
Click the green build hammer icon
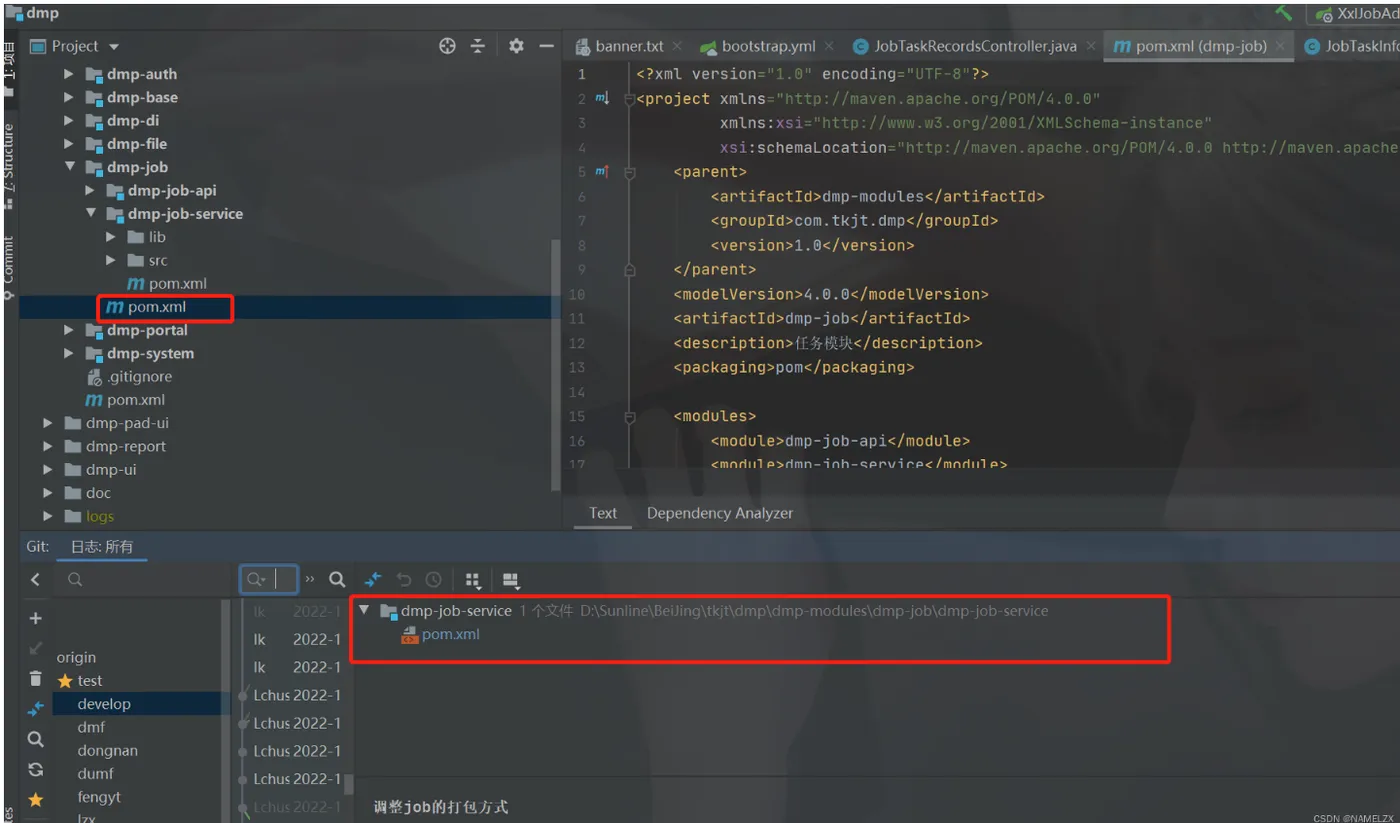1284,13
